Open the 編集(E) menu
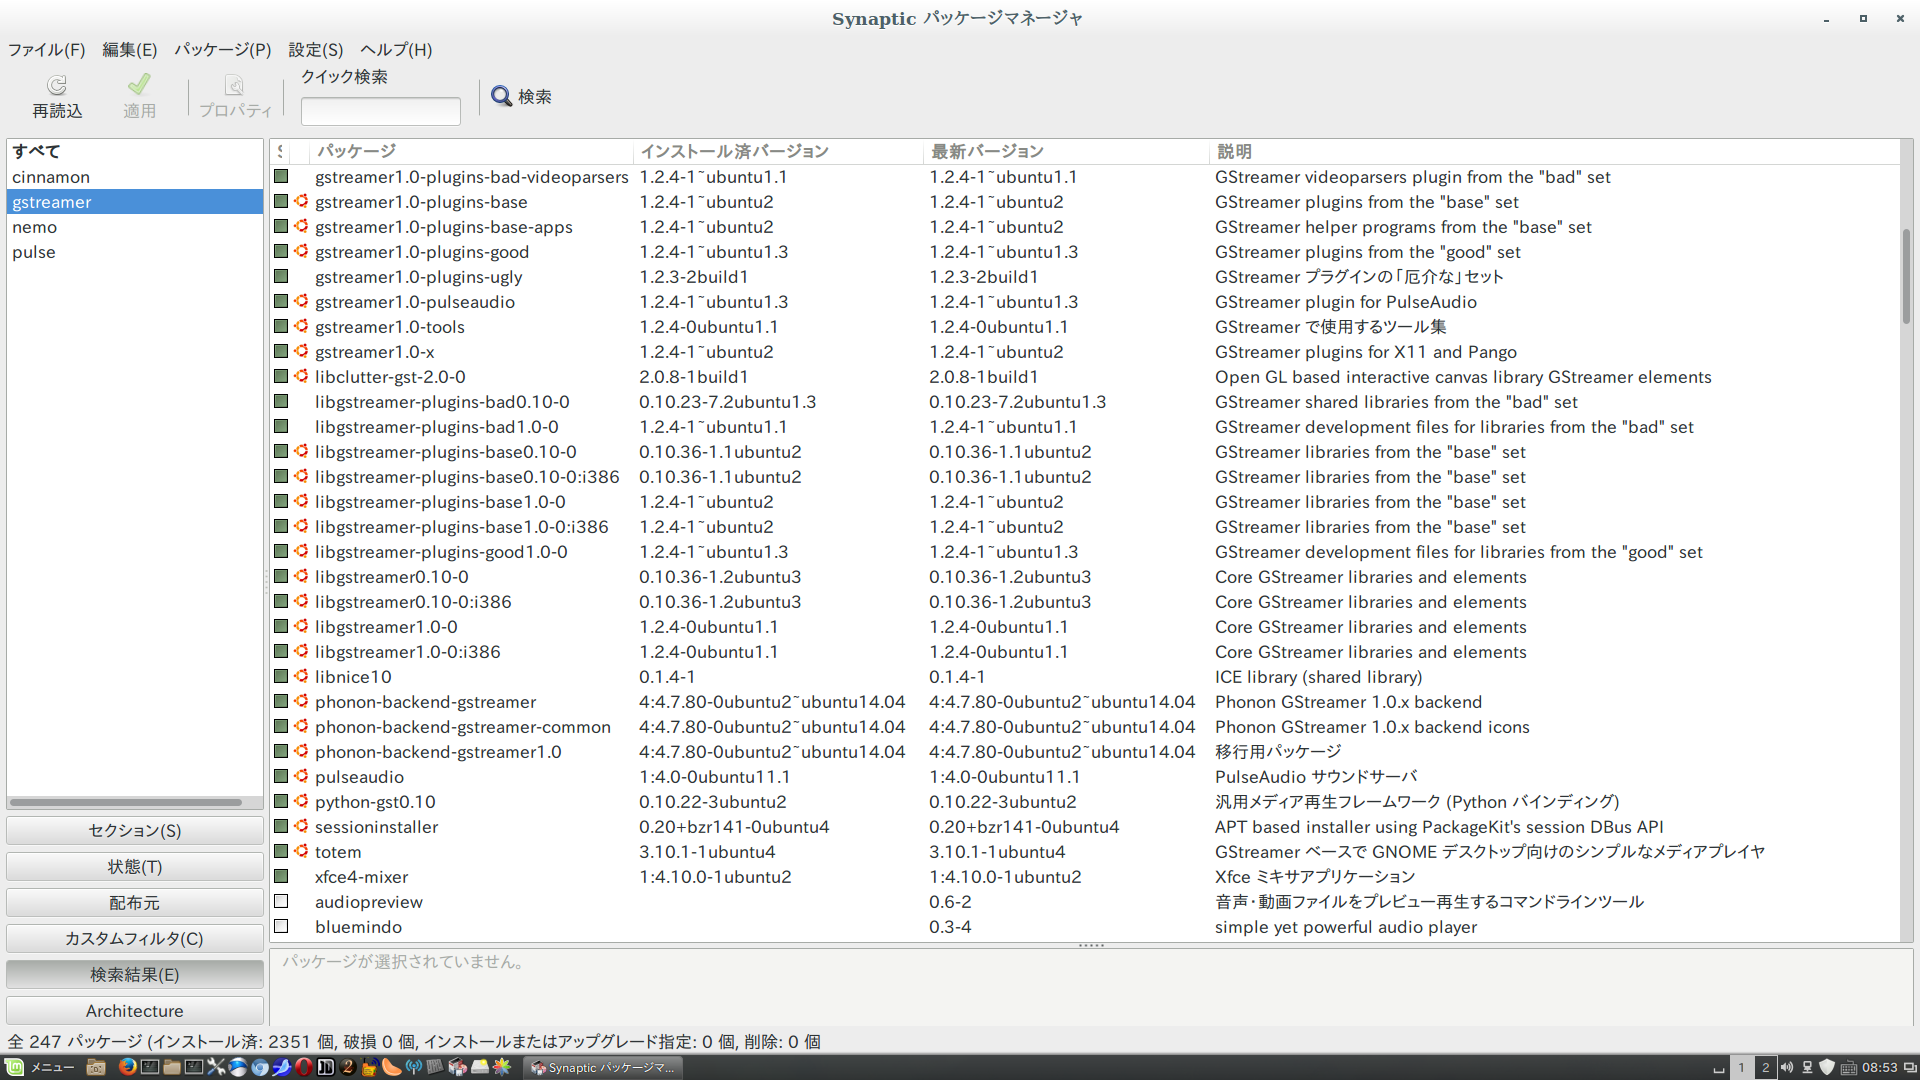Screen dimensions: 1920x1080 pyautogui.click(x=130, y=49)
